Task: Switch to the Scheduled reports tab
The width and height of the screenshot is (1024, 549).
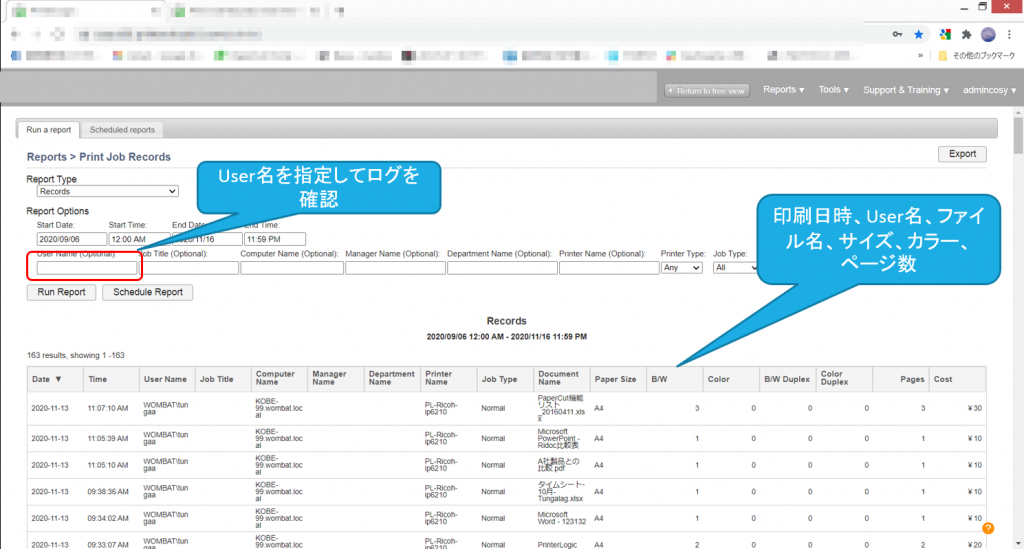Action: coord(122,130)
